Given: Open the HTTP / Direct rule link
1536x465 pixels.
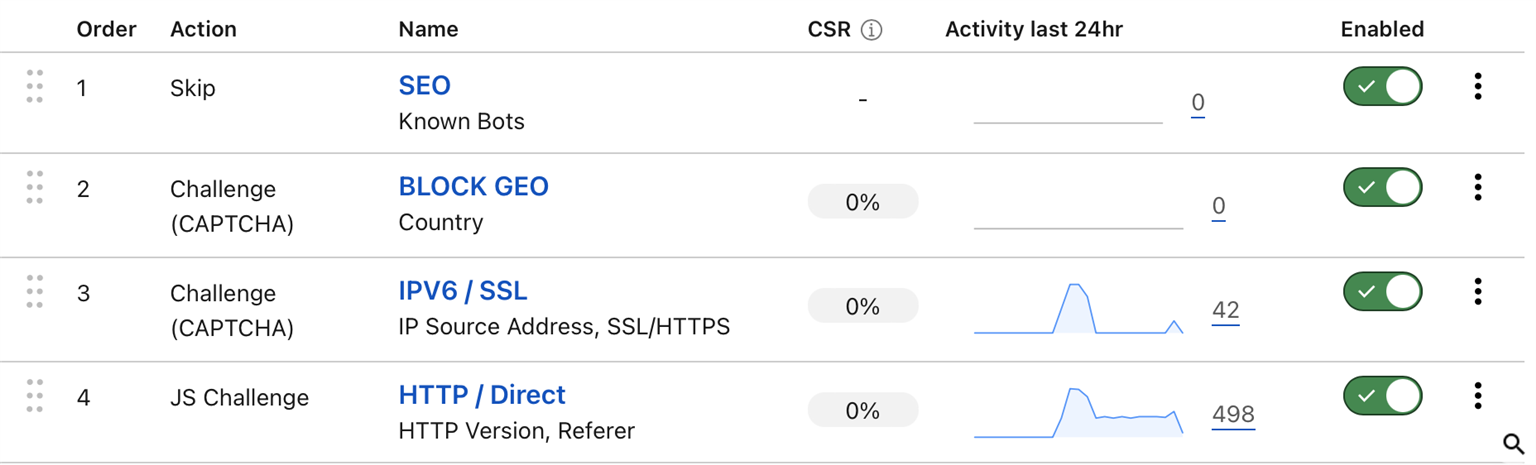Looking at the screenshot, I should (x=482, y=395).
